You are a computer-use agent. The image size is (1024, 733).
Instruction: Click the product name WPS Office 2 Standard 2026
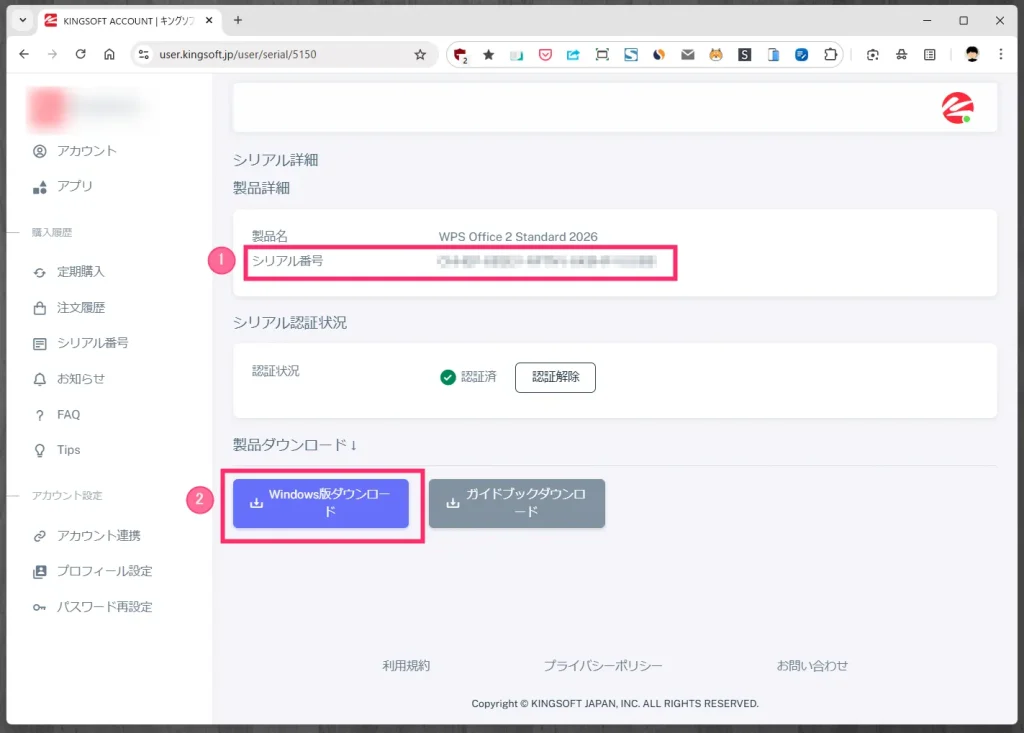(518, 236)
